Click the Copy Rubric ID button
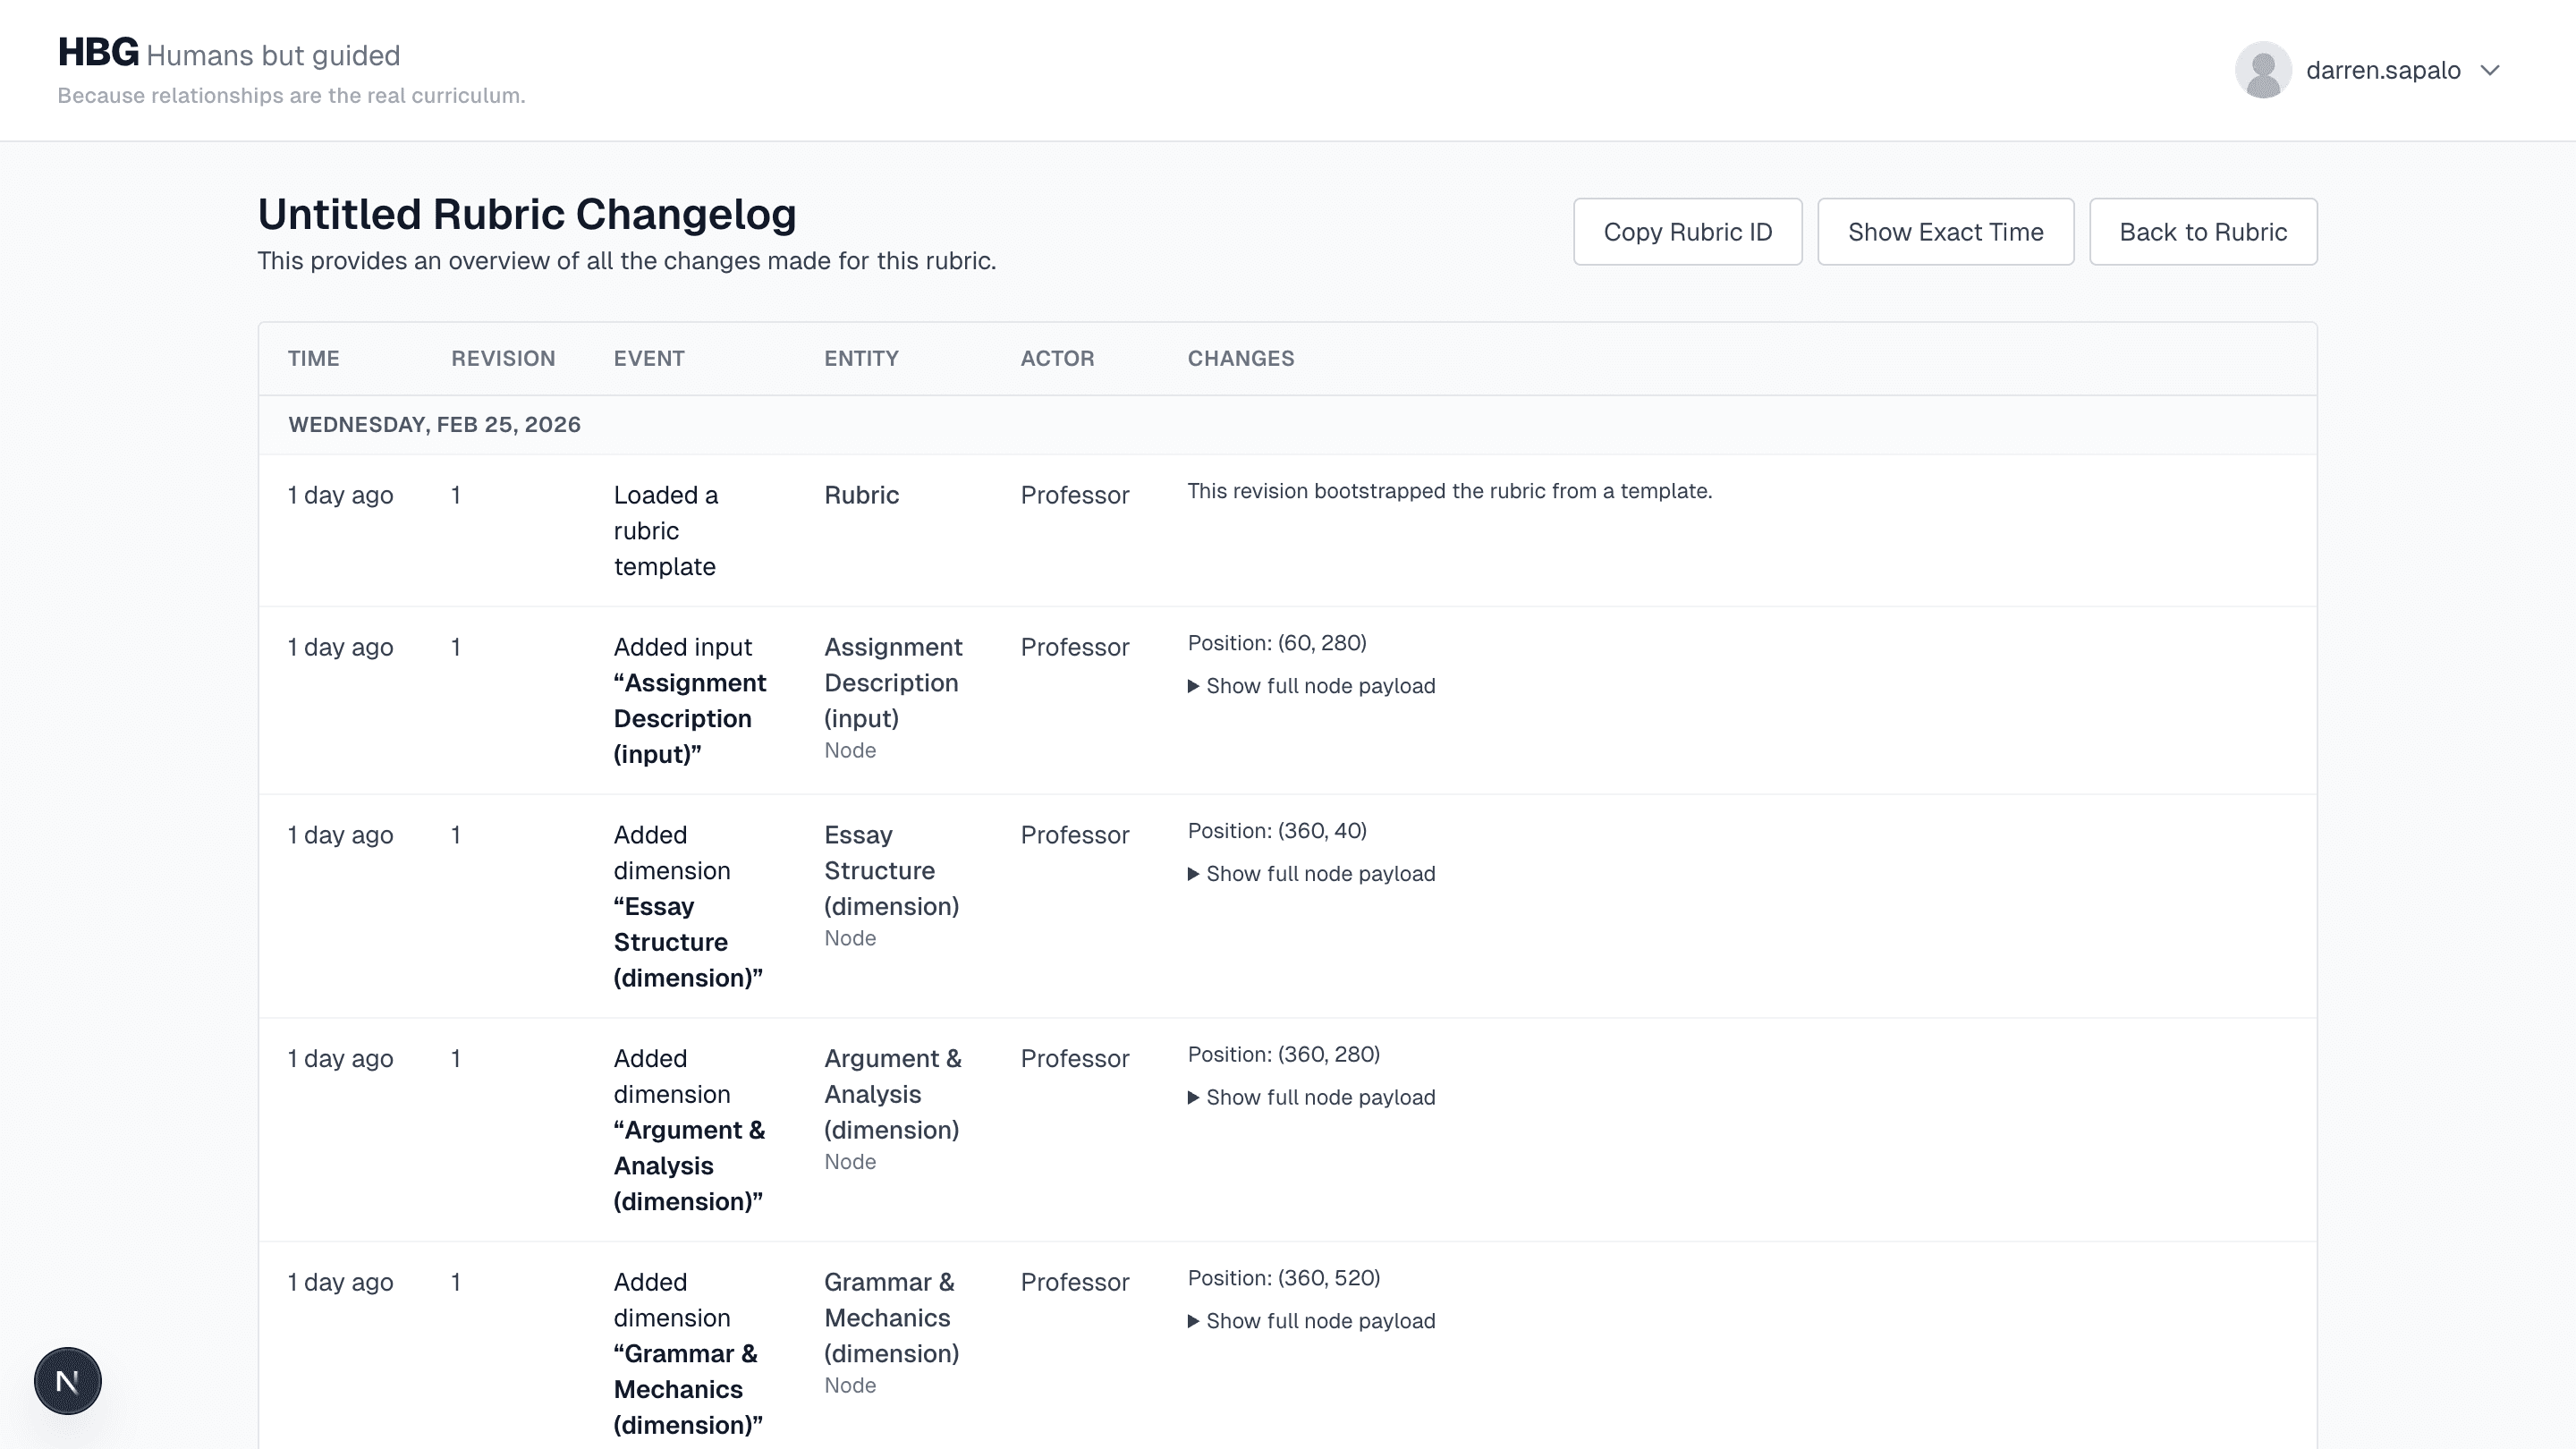The height and width of the screenshot is (1449, 2576). pos(1687,231)
